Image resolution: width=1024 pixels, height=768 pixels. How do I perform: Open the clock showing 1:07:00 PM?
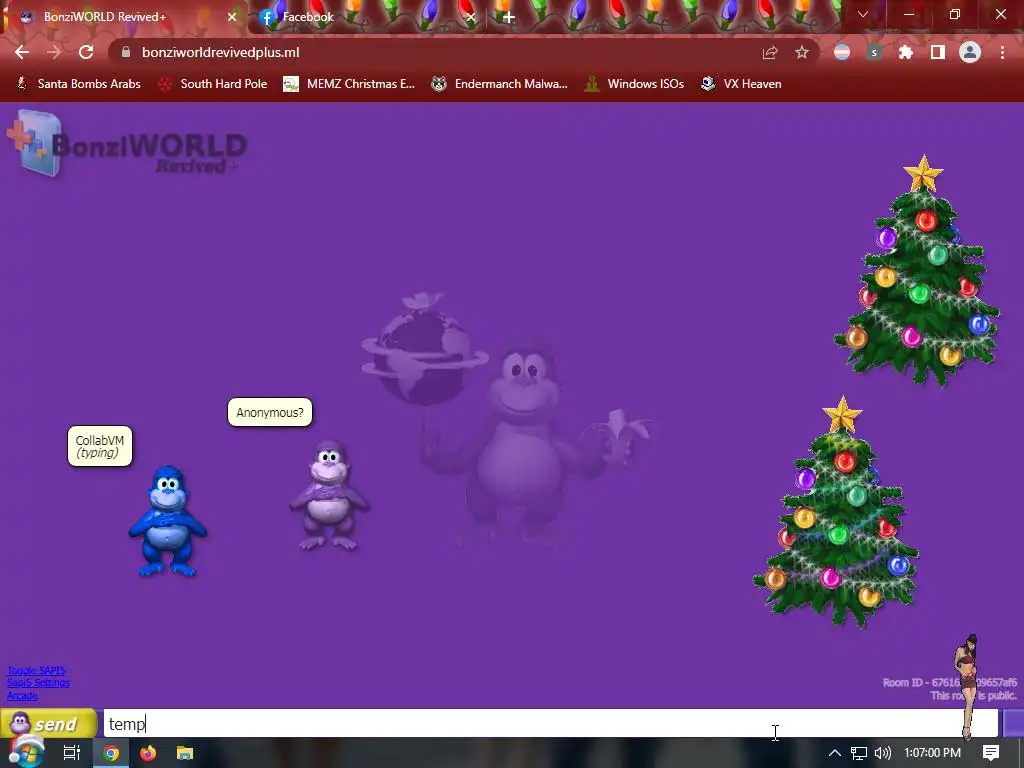(933, 753)
